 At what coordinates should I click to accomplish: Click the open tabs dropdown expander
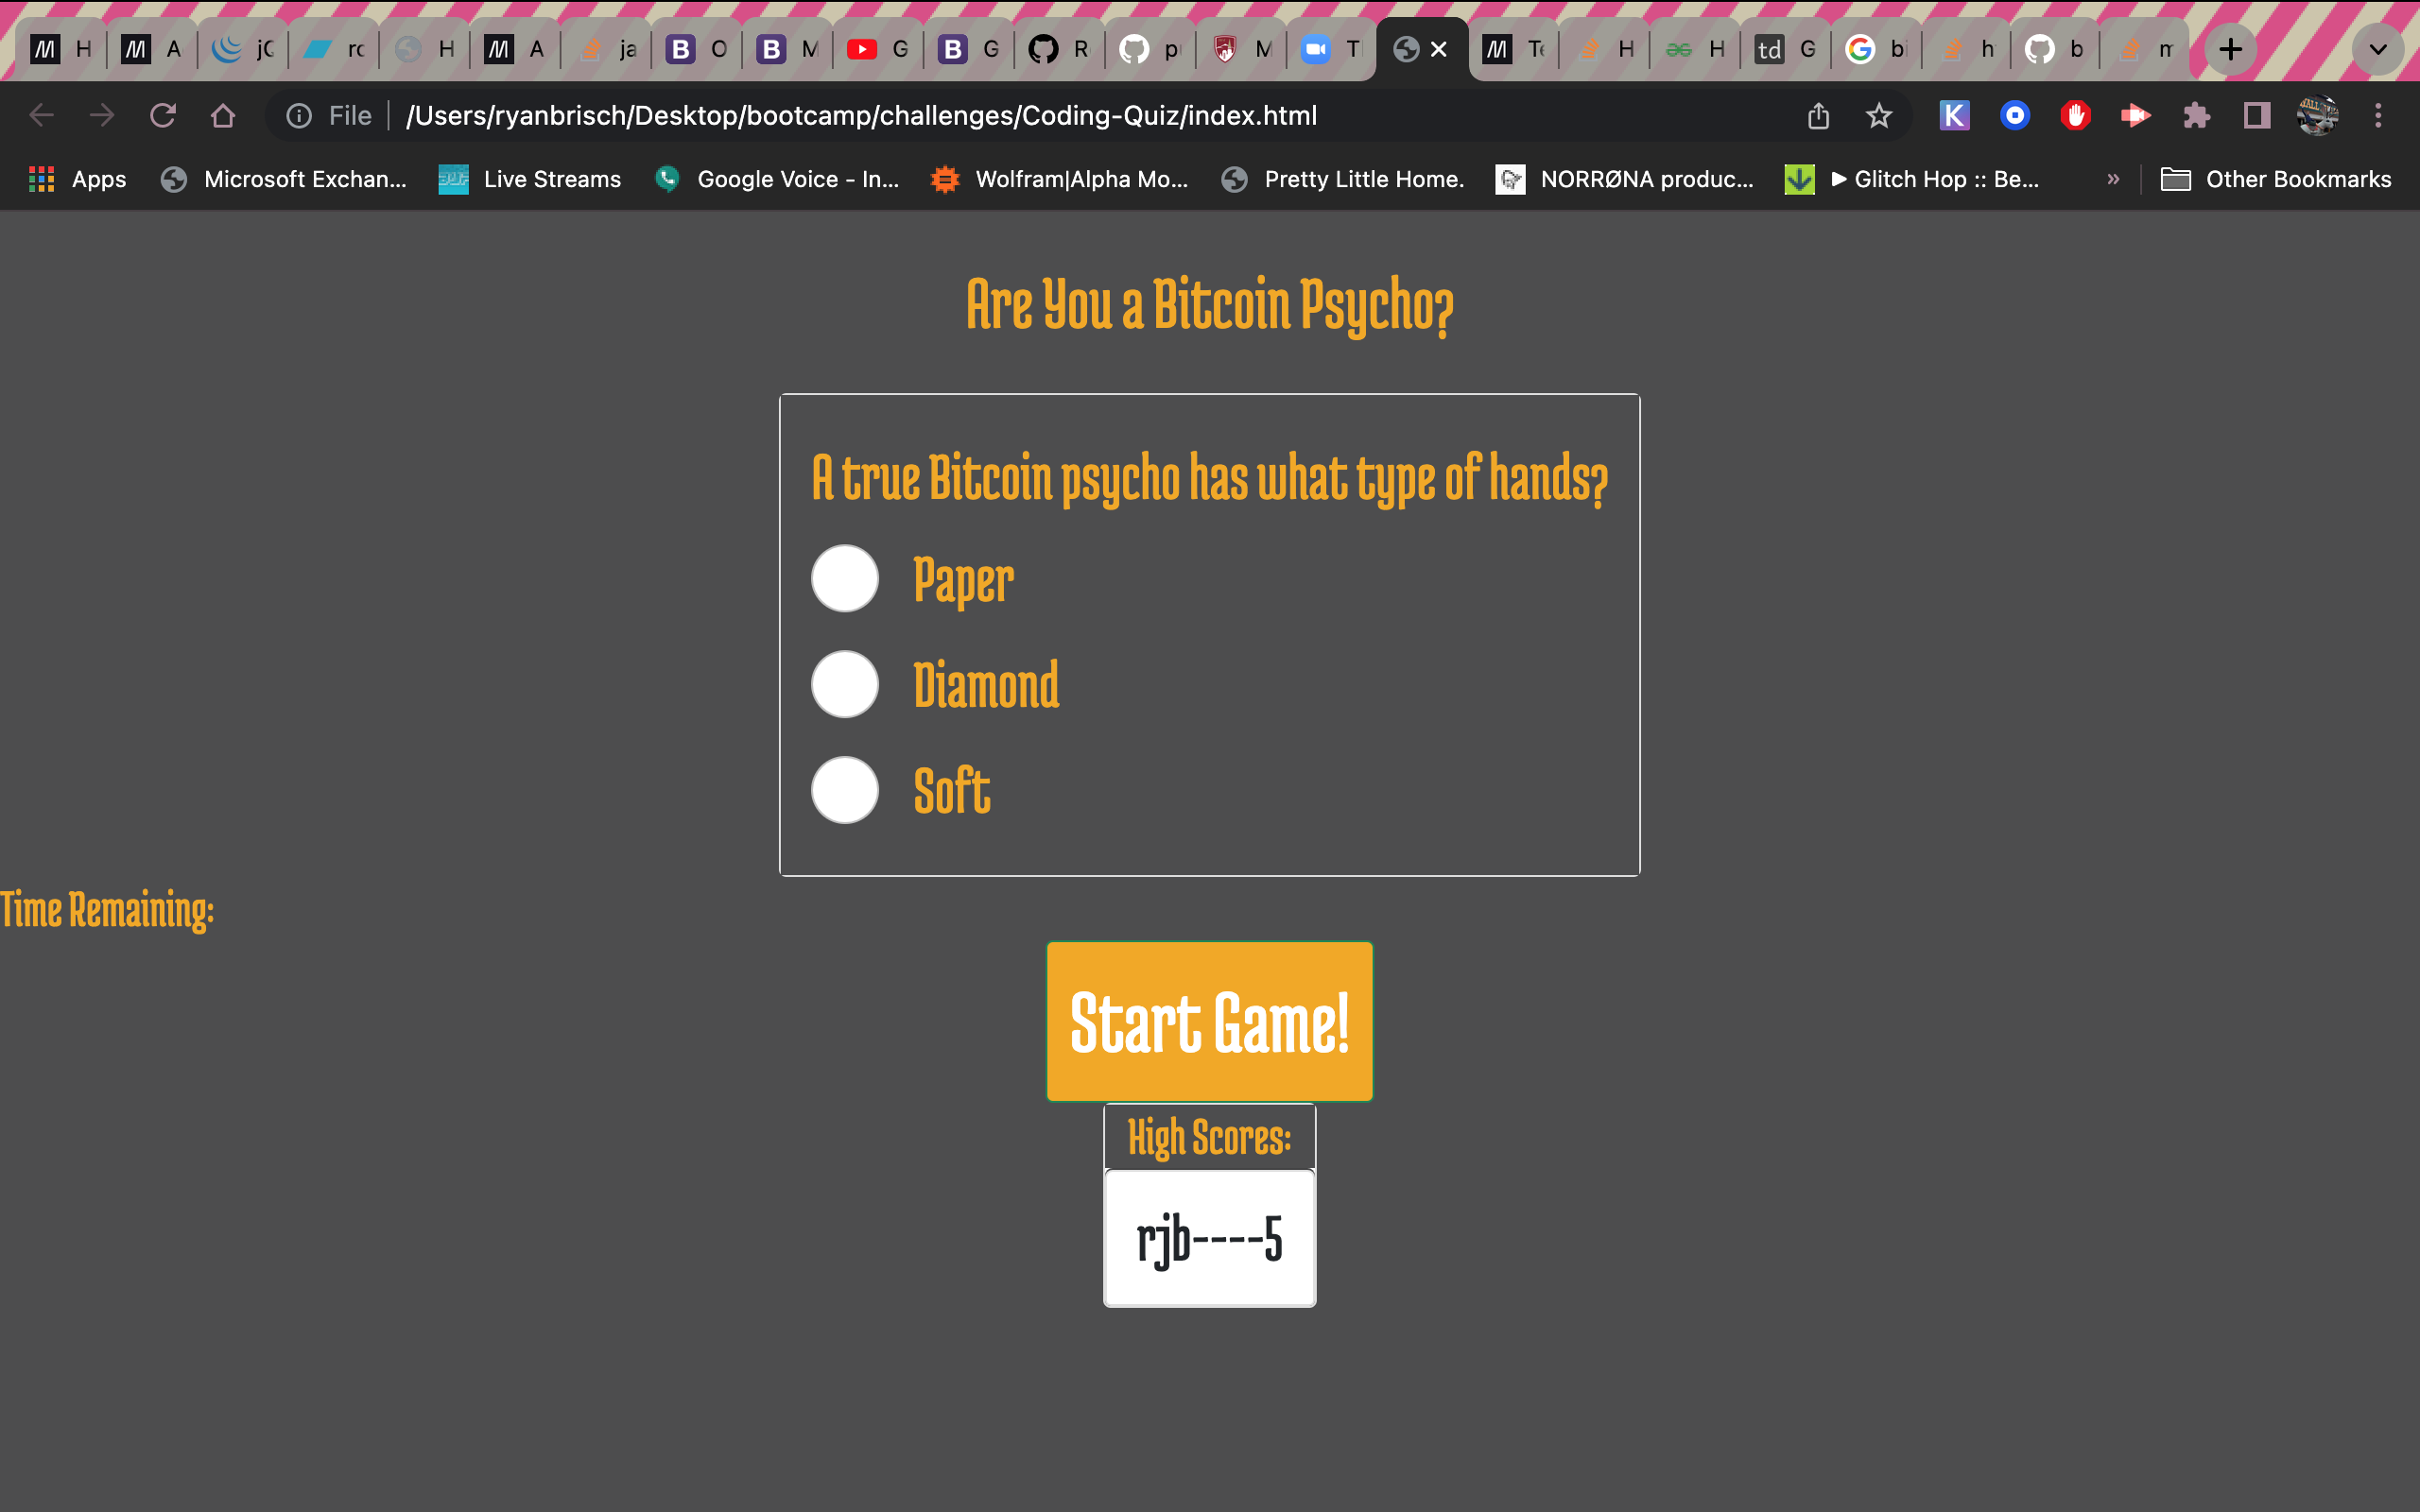[2378, 47]
